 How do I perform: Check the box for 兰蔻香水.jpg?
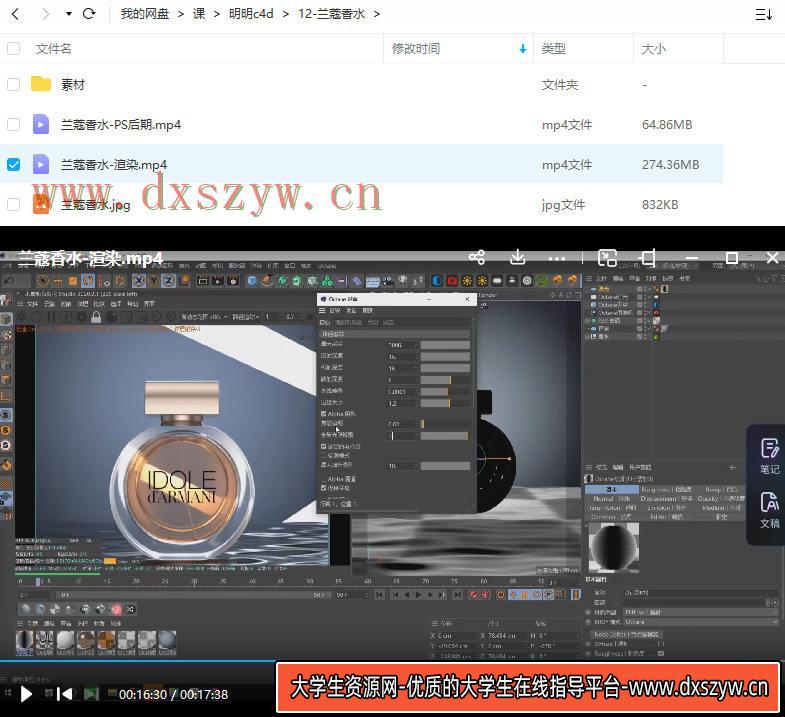tap(14, 204)
